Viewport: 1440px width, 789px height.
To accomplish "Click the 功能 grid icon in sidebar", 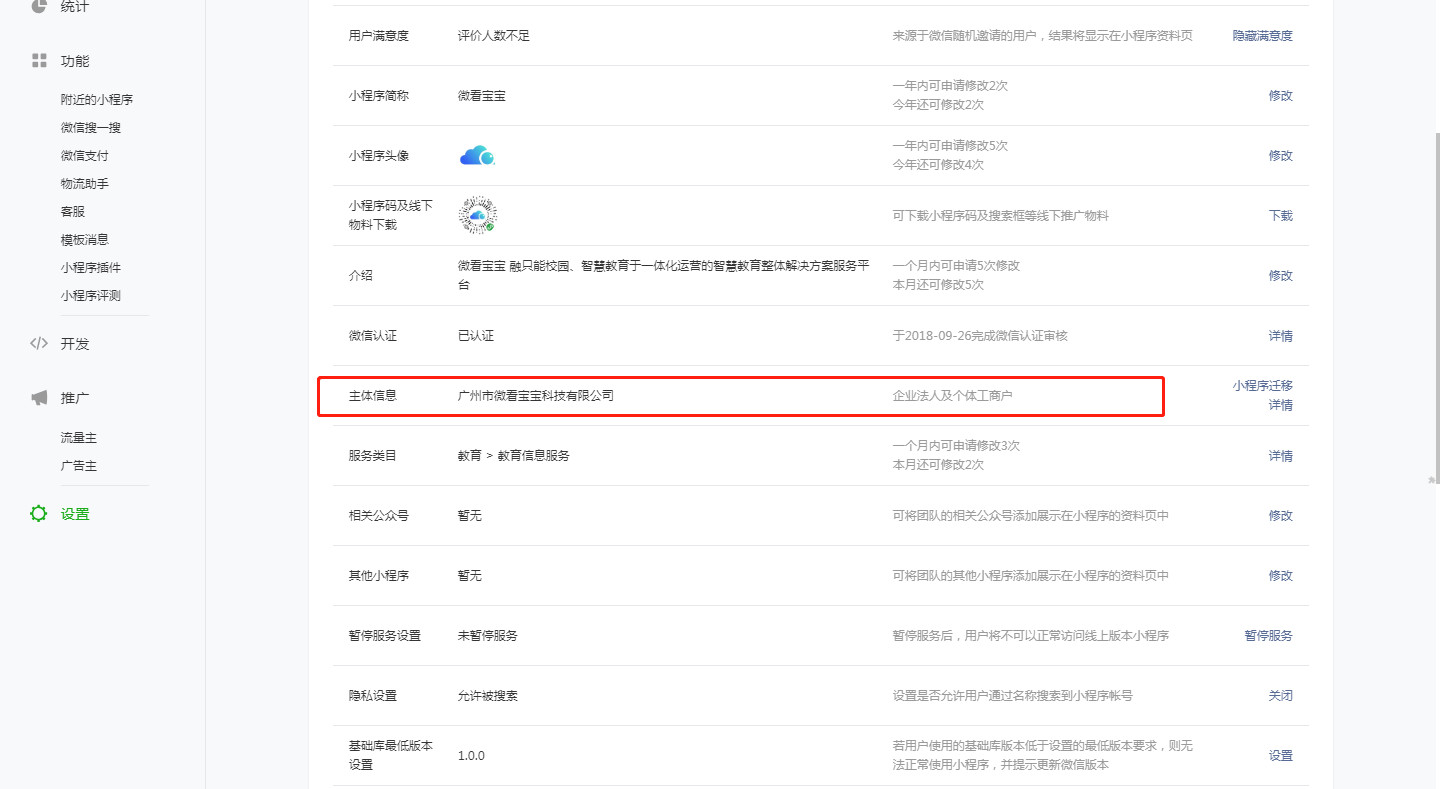I will click(39, 61).
